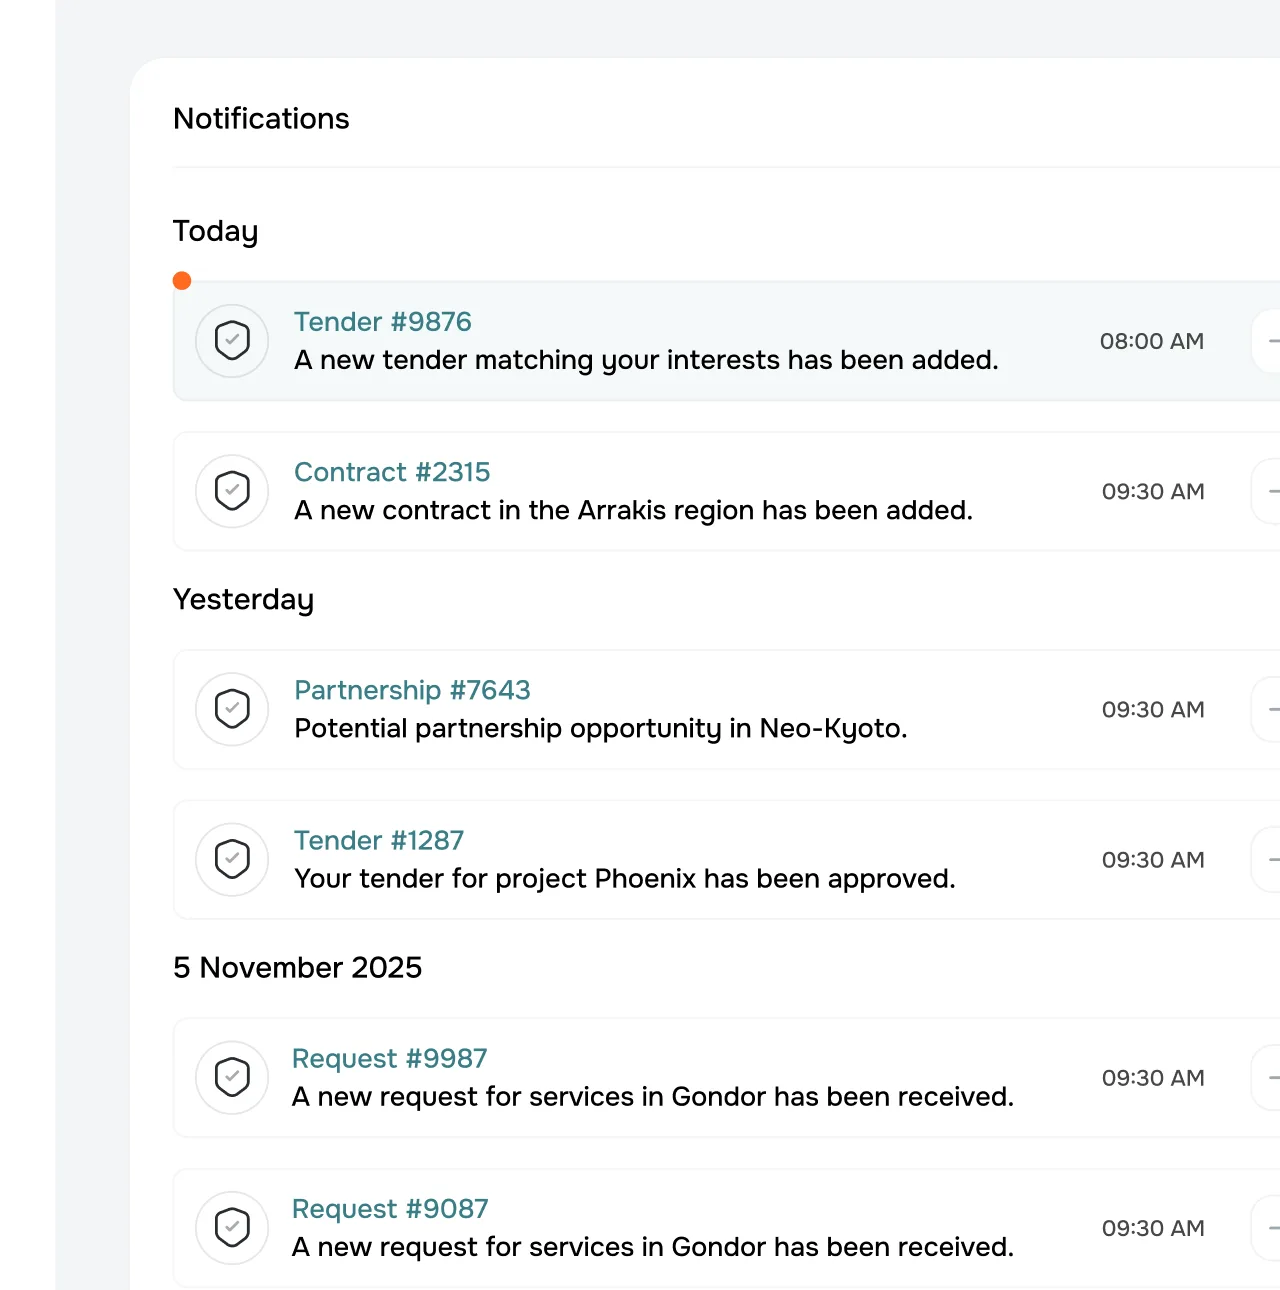
Task: Select the project Phoenix approved message text
Action: (x=625, y=878)
